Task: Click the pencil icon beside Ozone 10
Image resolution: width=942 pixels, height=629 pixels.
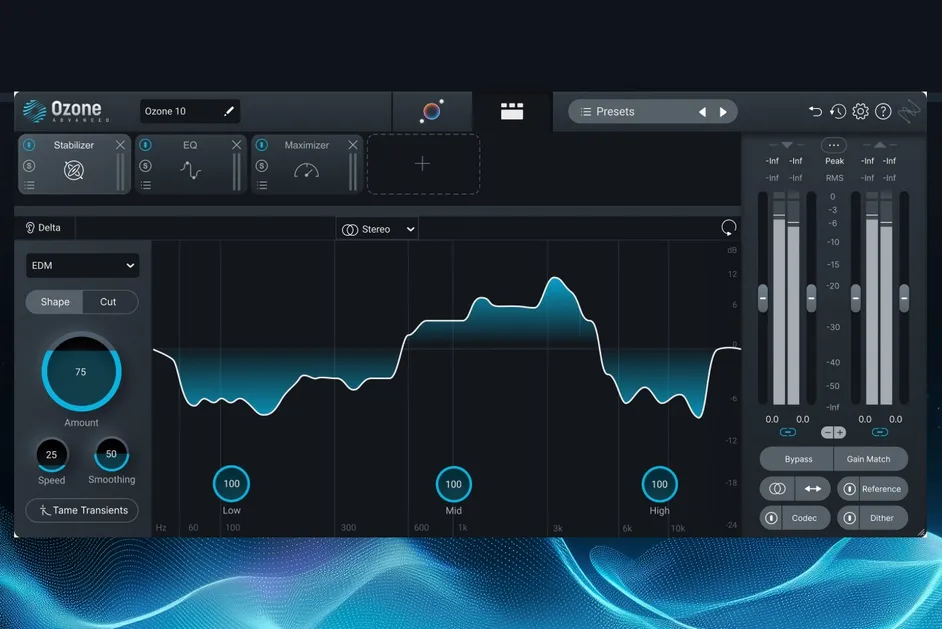Action: [x=229, y=111]
